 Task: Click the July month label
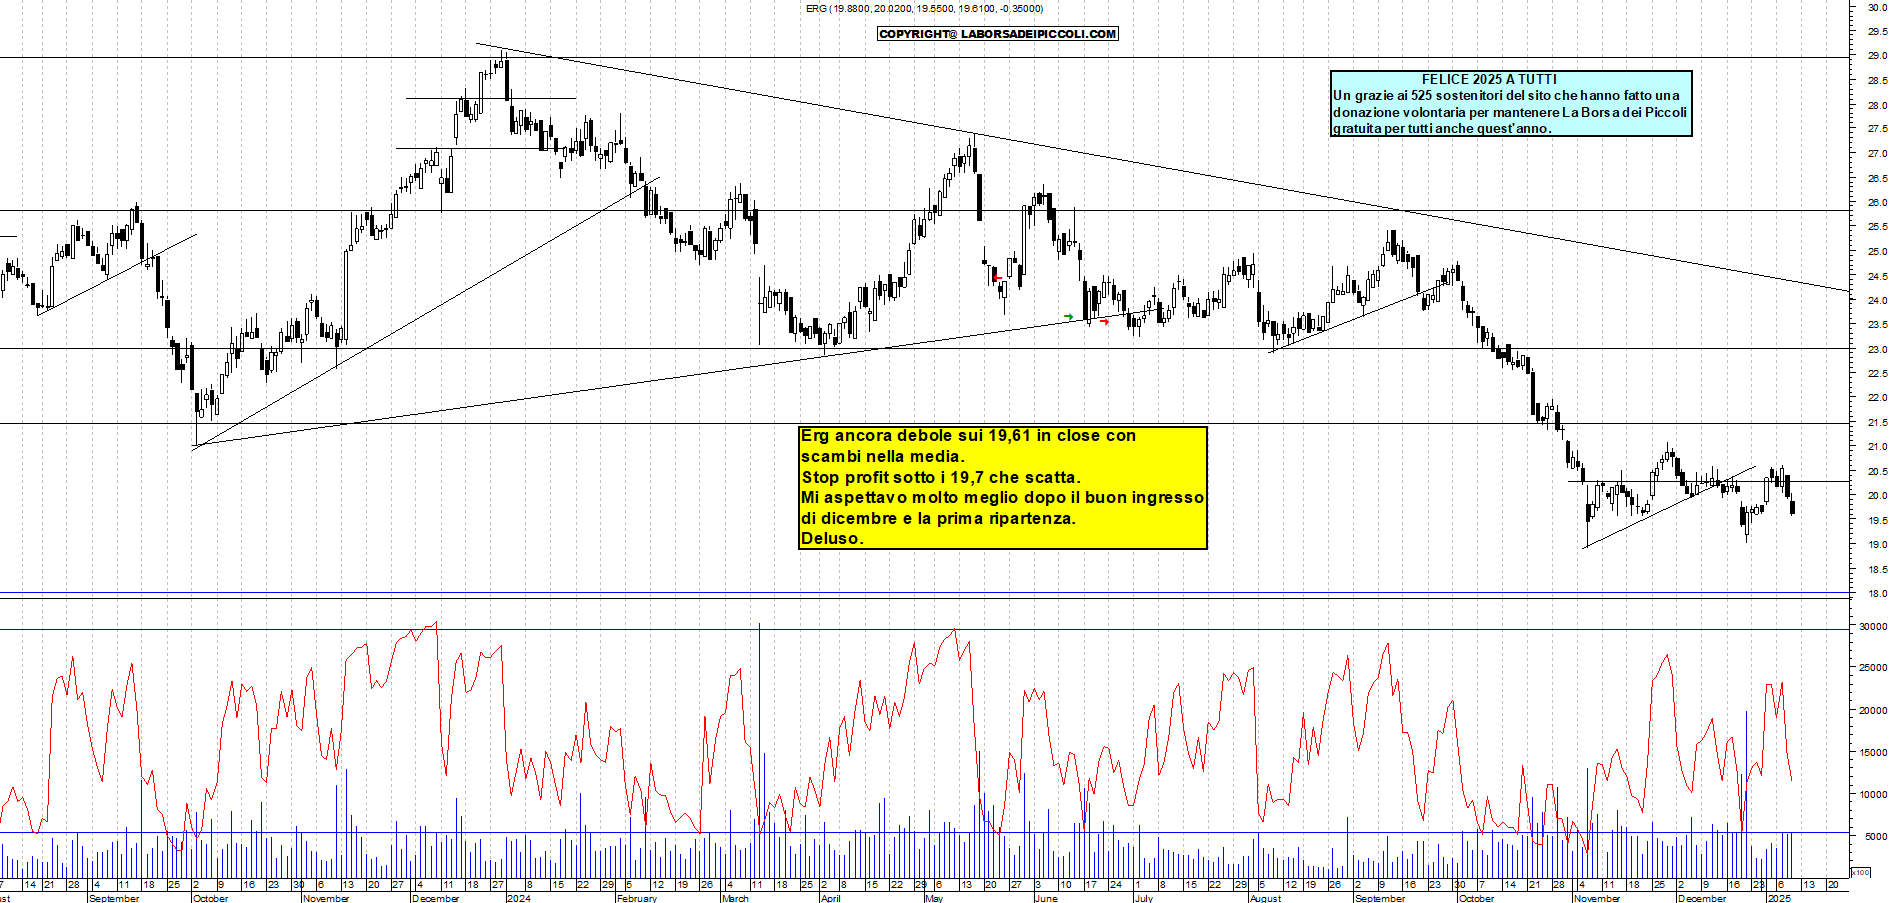click(x=1143, y=898)
